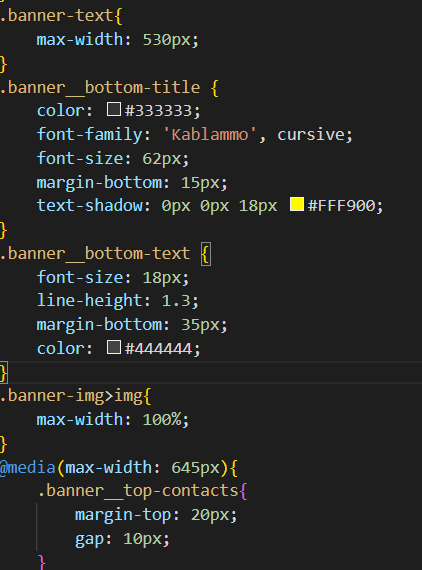Click the closing brace after color #444444
The width and height of the screenshot is (422, 570).
[x=4, y=373]
